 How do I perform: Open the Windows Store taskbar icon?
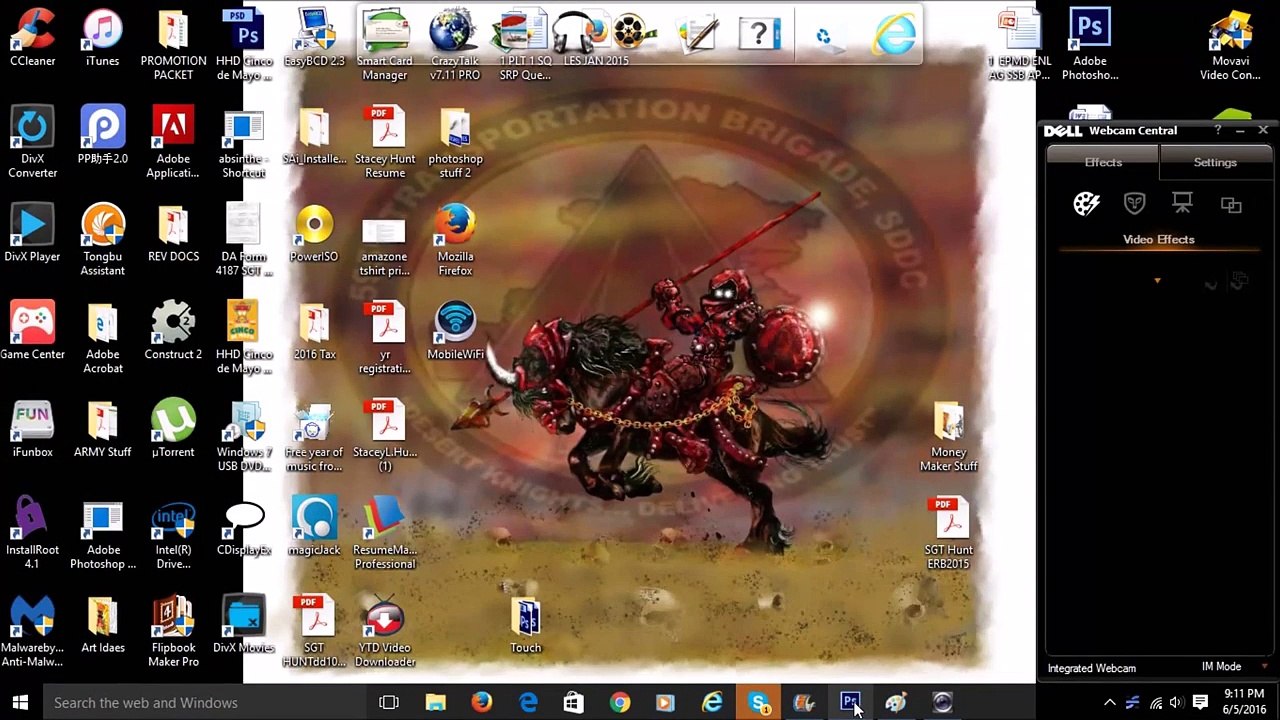573,702
